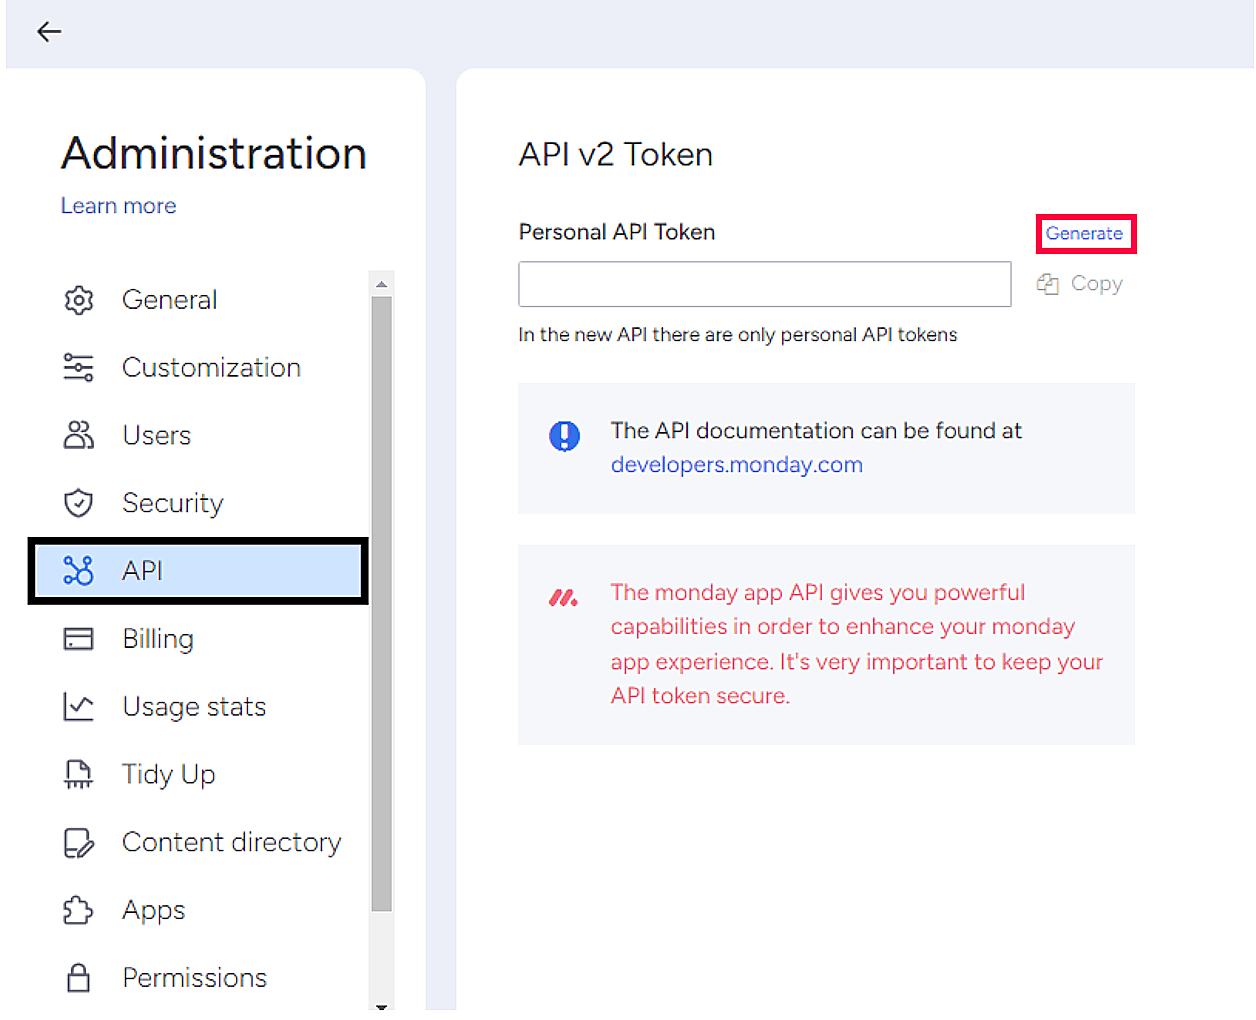Click the back arrow icon
The width and height of the screenshot is (1256, 1020).
[49, 32]
